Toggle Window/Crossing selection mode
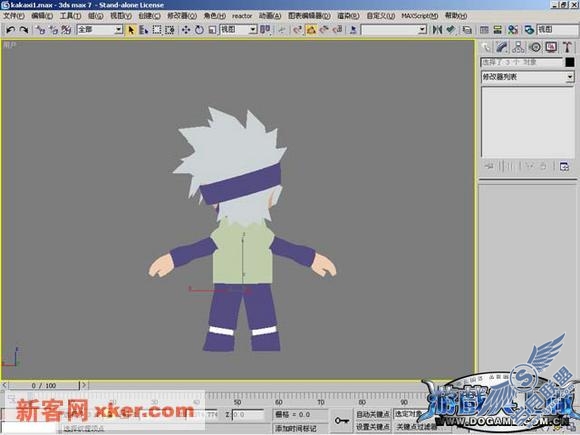Image resolution: width=580 pixels, height=435 pixels. pyautogui.click(x=170, y=30)
